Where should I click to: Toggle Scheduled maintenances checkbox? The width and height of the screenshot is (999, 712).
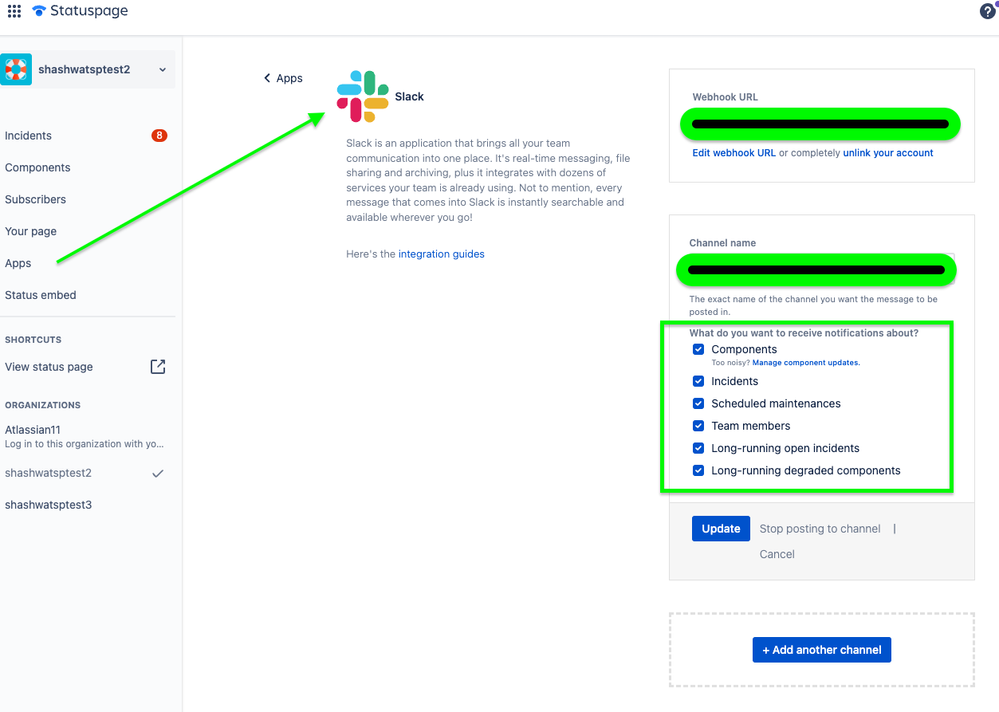698,403
